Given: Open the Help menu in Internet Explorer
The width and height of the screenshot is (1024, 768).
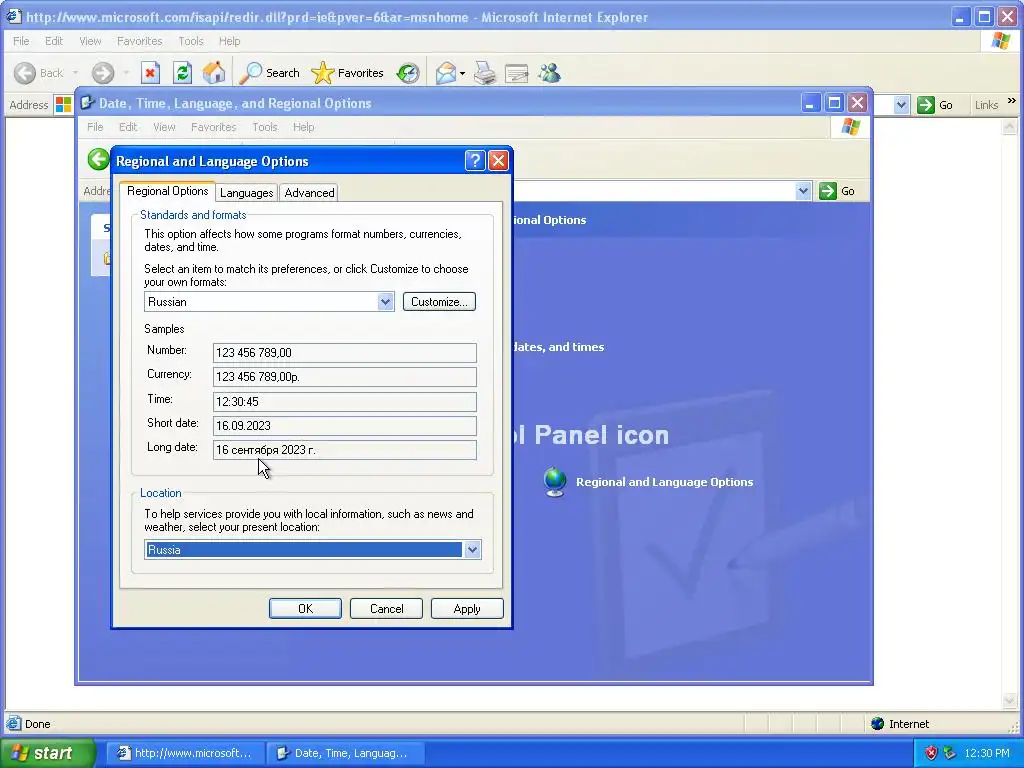Looking at the screenshot, I should click(229, 40).
